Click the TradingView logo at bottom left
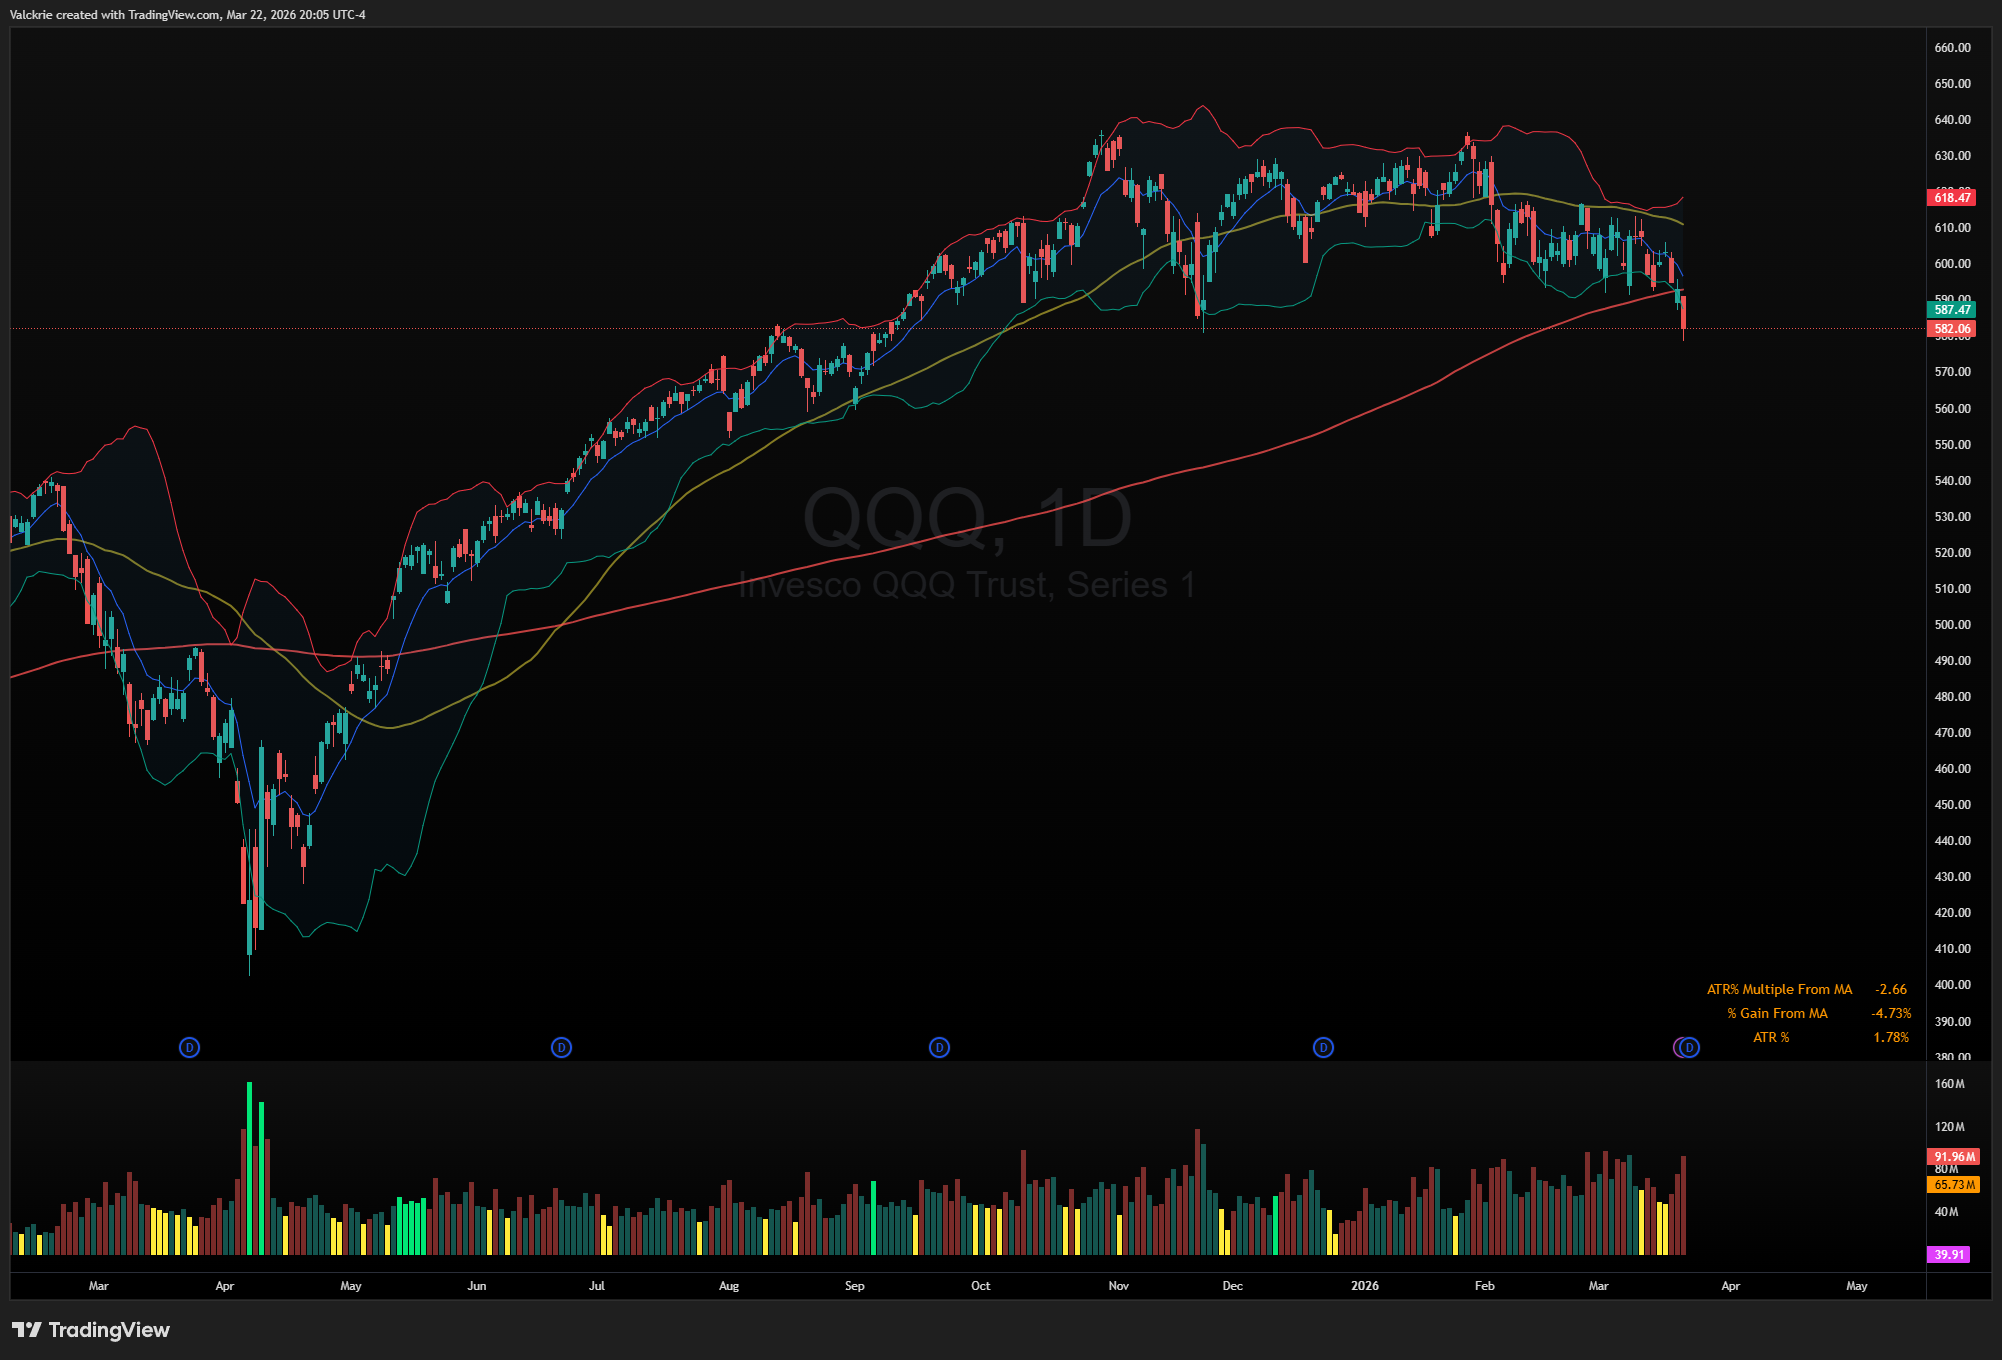Viewport: 2002px width, 1360px height. (91, 1329)
